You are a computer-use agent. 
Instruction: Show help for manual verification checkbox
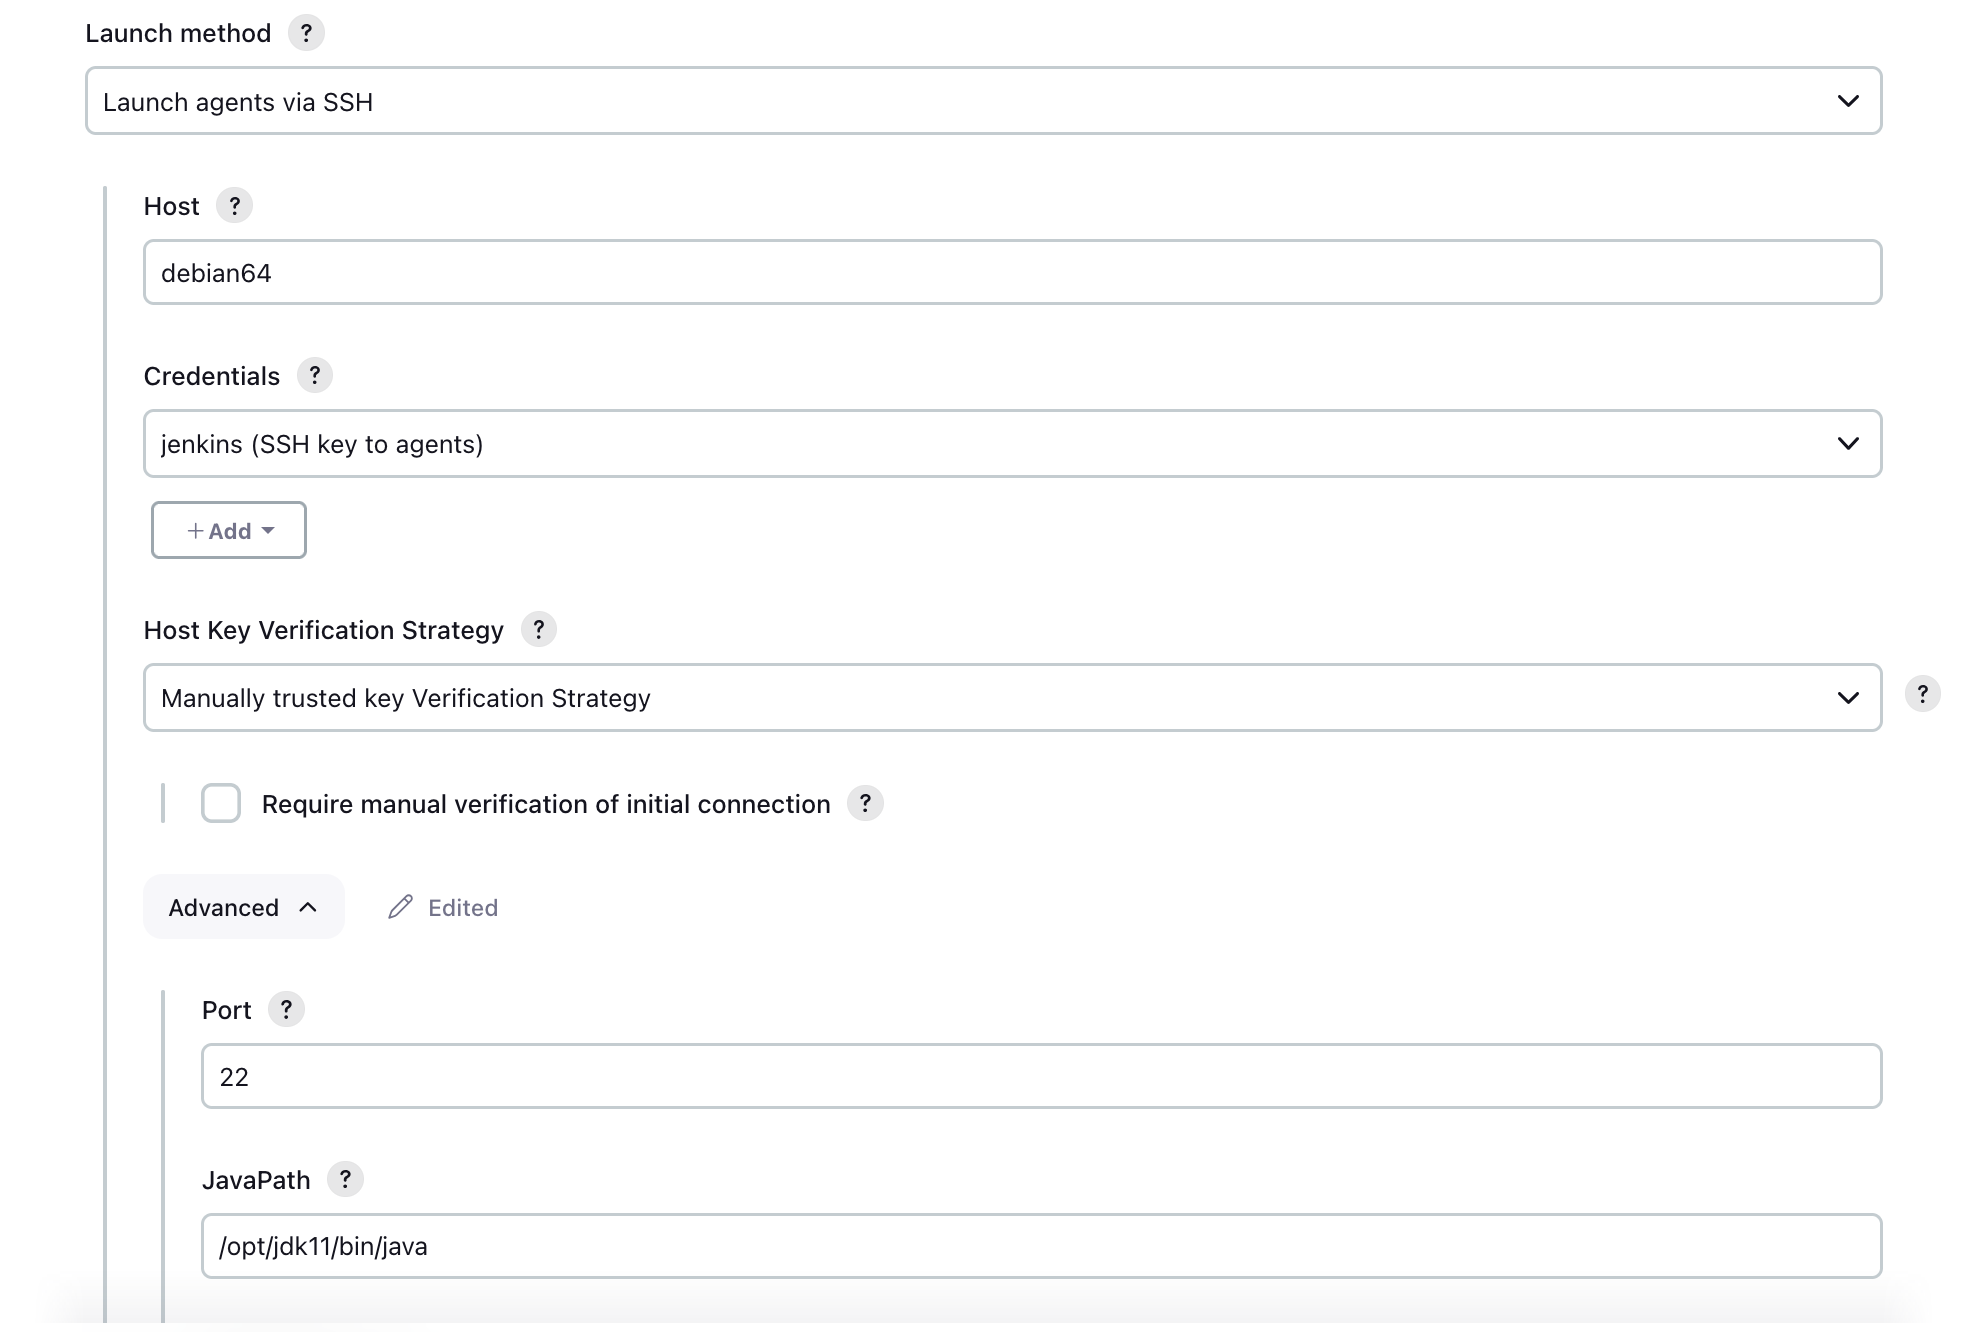pyautogui.click(x=865, y=804)
